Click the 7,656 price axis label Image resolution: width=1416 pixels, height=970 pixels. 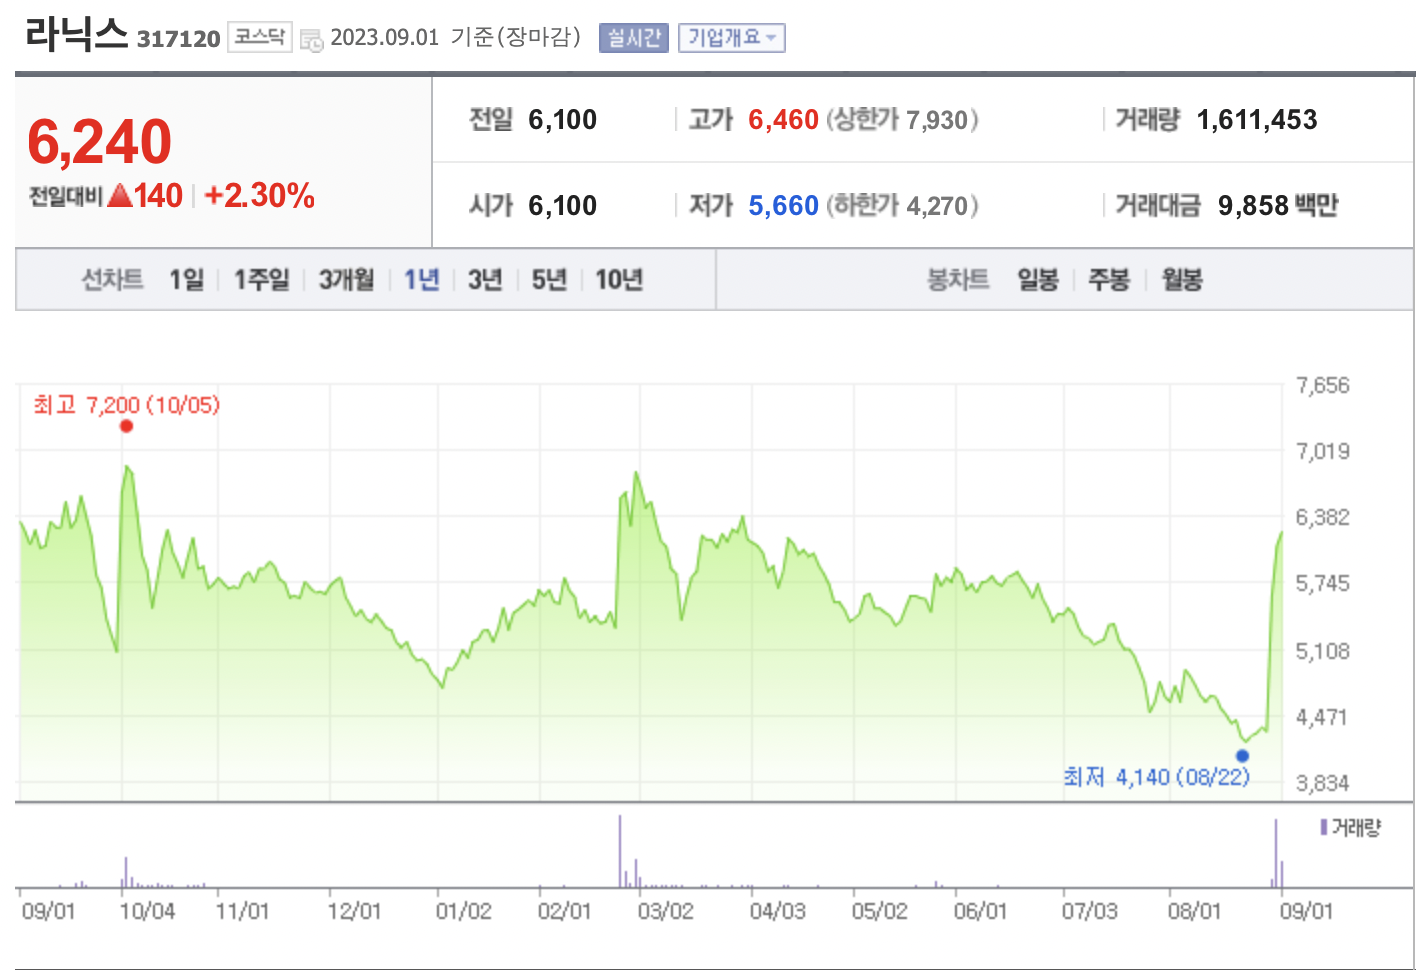[1323, 386]
